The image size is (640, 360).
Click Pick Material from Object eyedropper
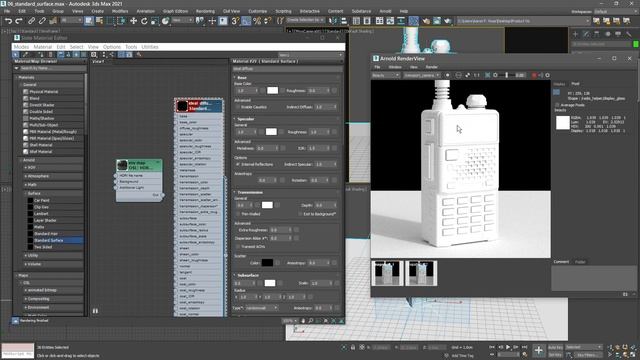(x=25, y=54)
